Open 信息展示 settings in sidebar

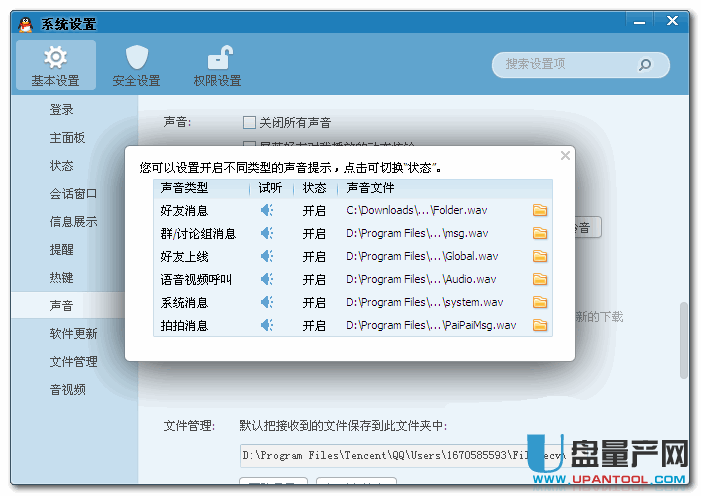(x=73, y=221)
